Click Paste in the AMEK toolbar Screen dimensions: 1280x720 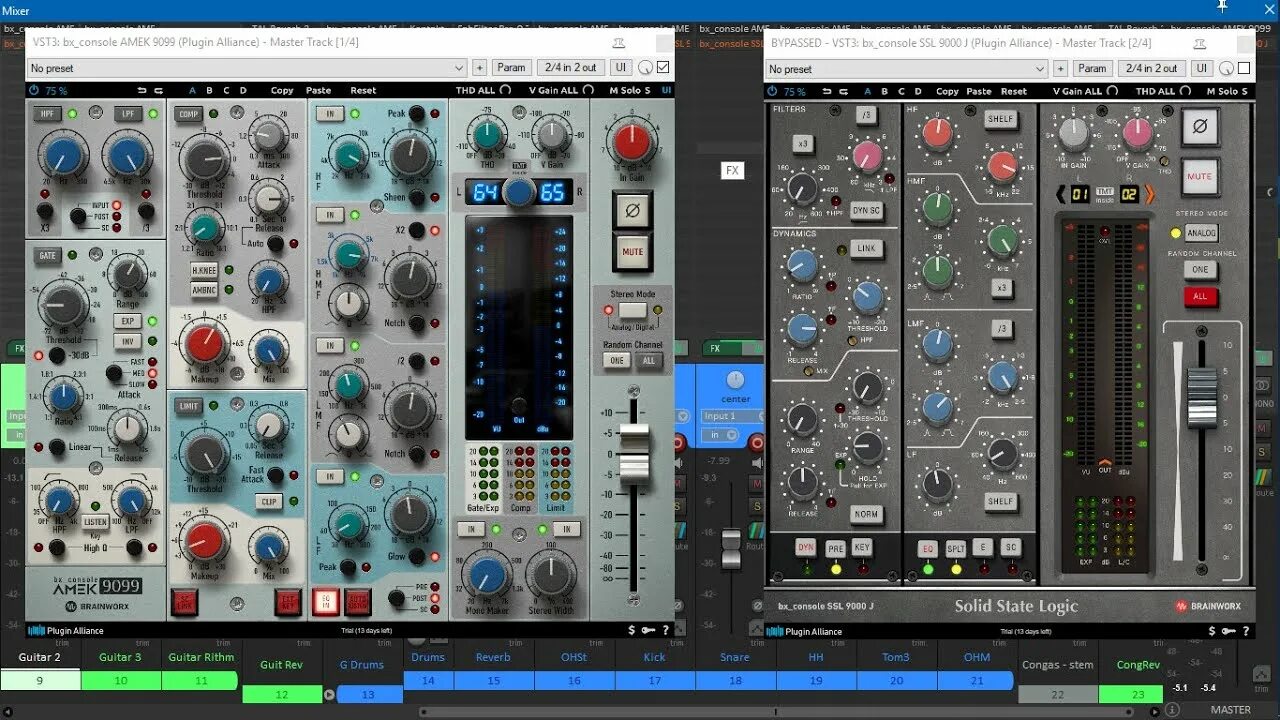pyautogui.click(x=318, y=91)
